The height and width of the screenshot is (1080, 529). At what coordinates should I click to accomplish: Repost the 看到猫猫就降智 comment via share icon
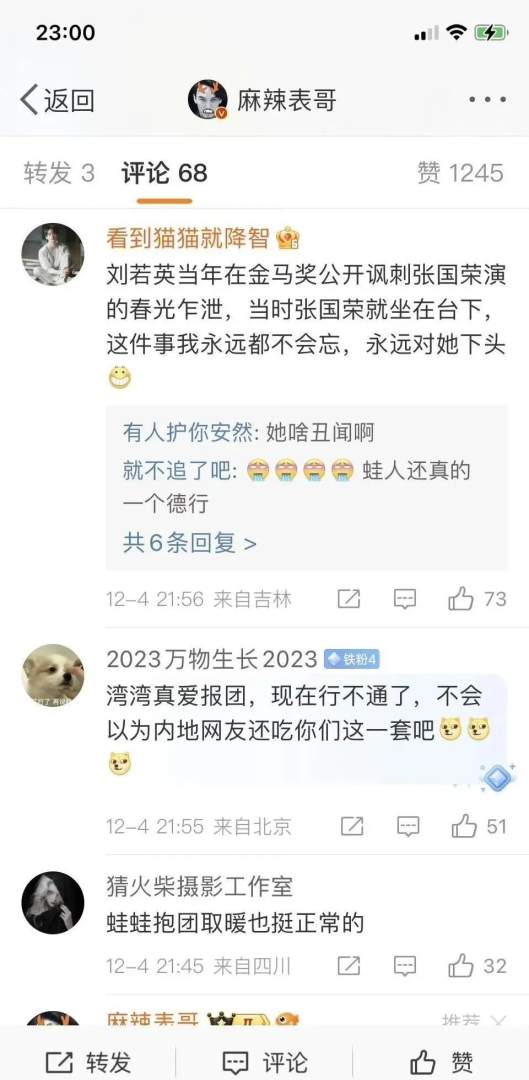[x=349, y=599]
